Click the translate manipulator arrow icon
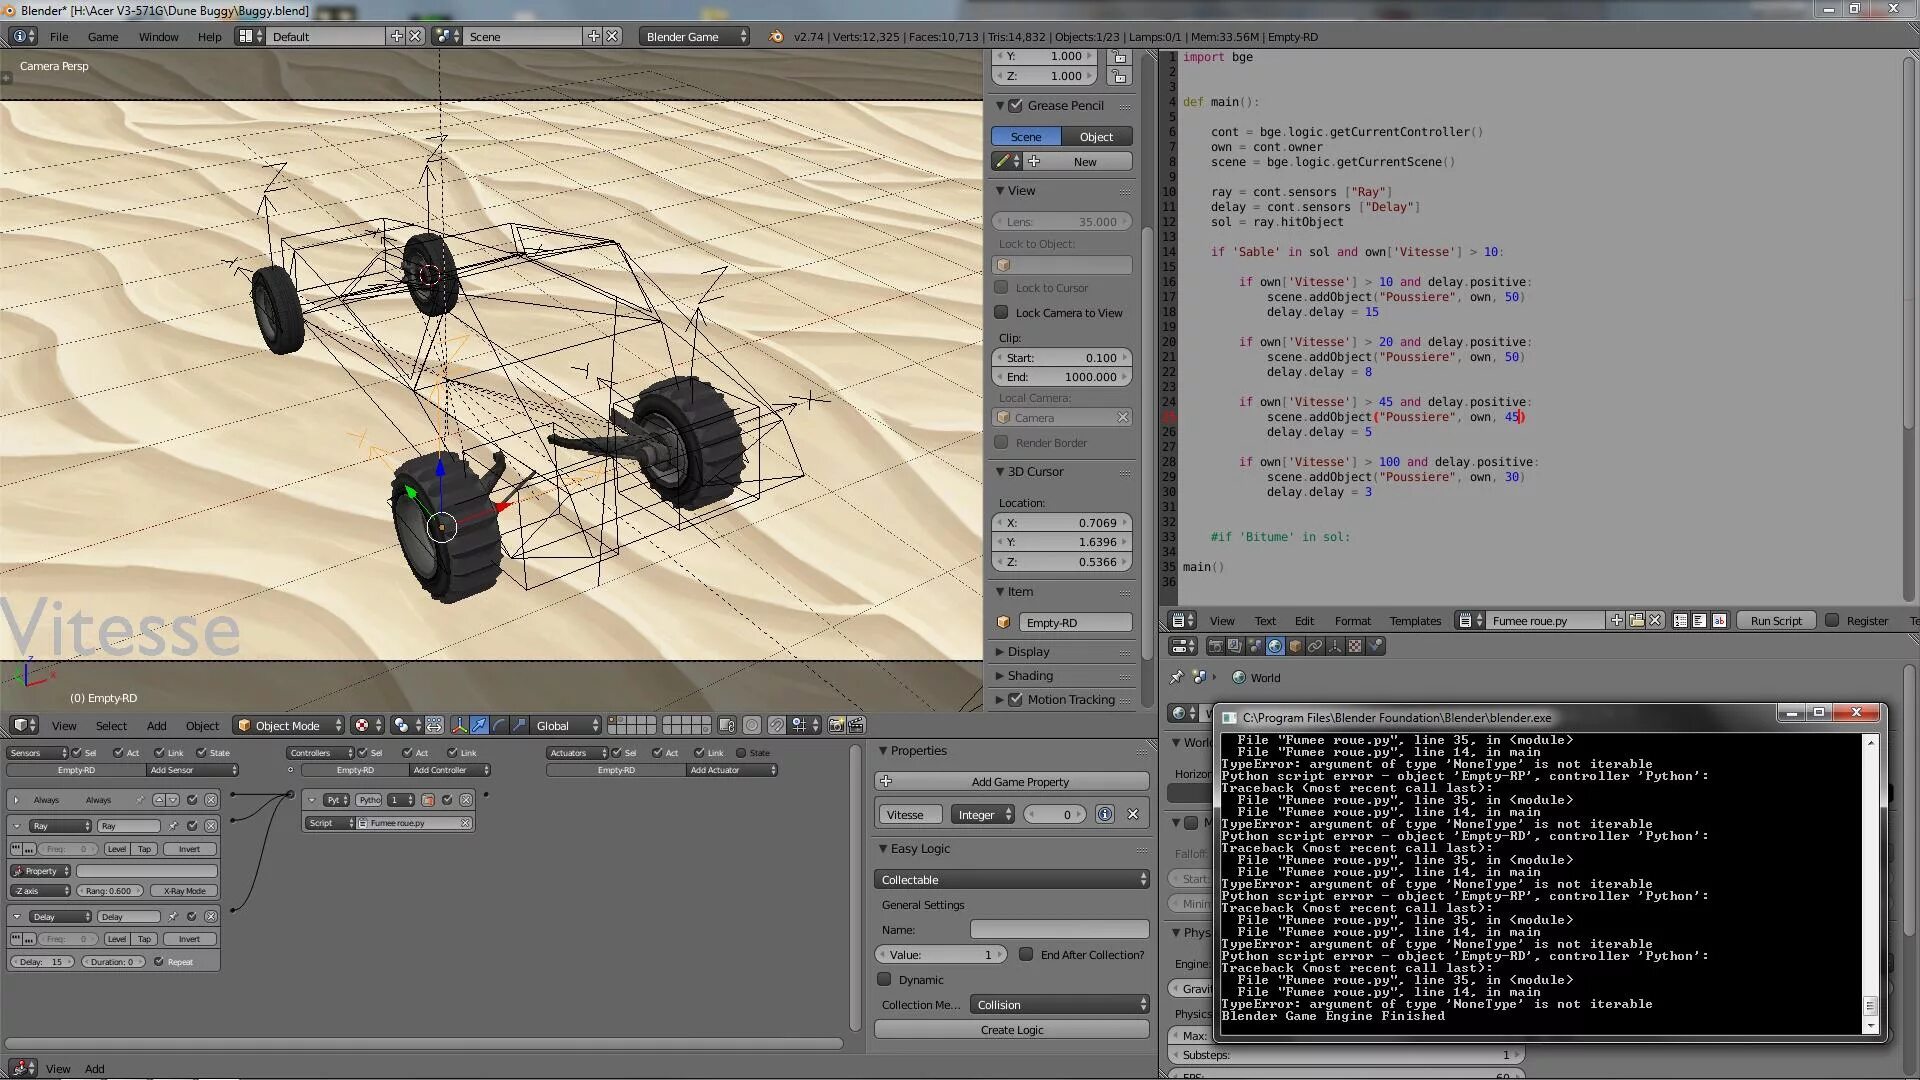Screen dimensions: 1920x1080 coord(479,726)
